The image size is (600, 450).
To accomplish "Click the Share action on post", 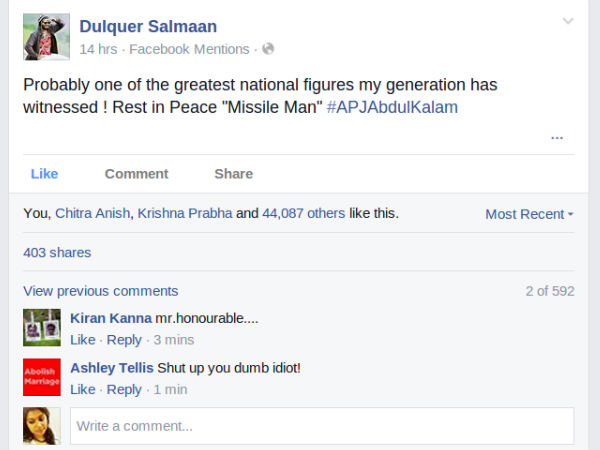I will 233,173.
